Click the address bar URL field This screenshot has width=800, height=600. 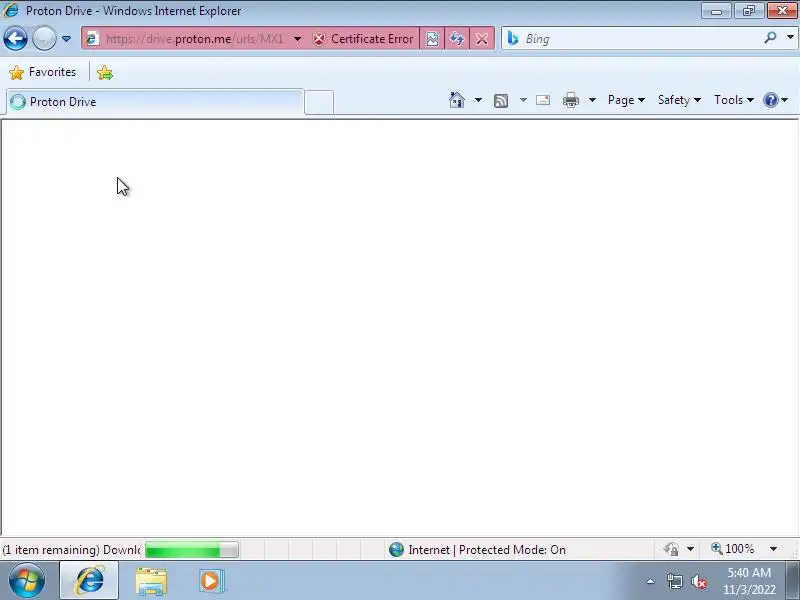point(194,39)
